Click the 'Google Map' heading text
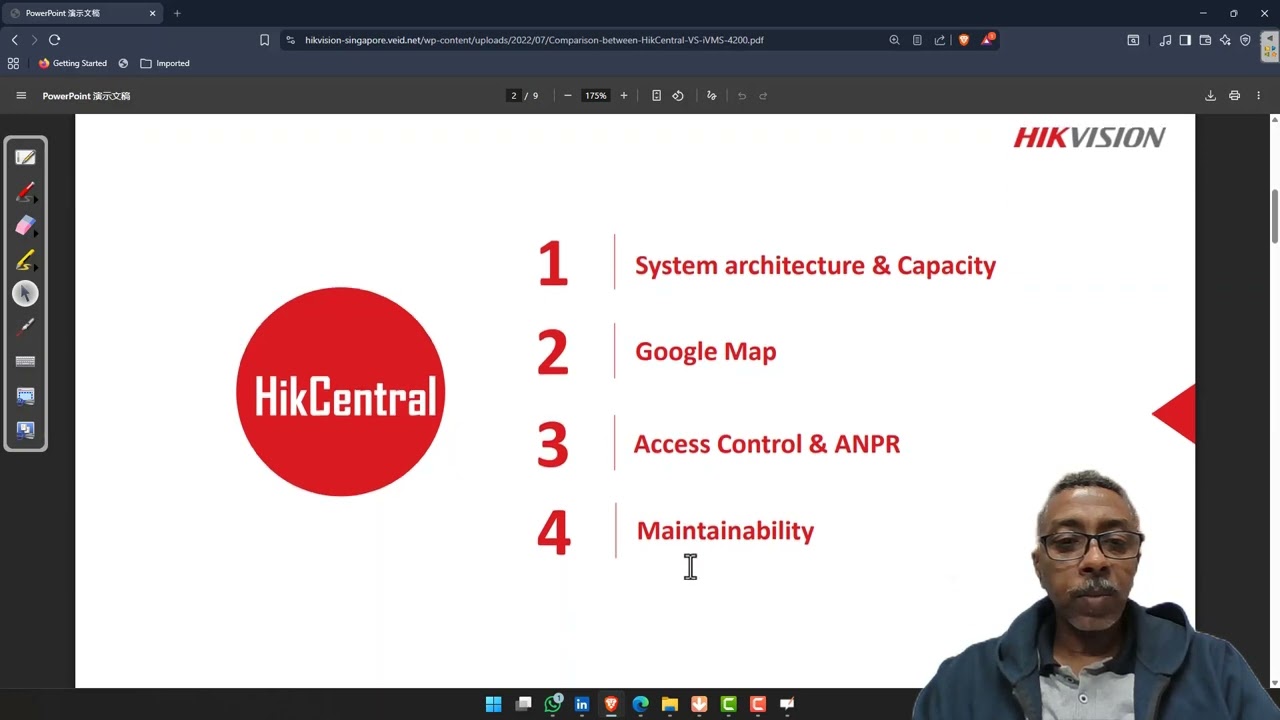 tap(705, 352)
